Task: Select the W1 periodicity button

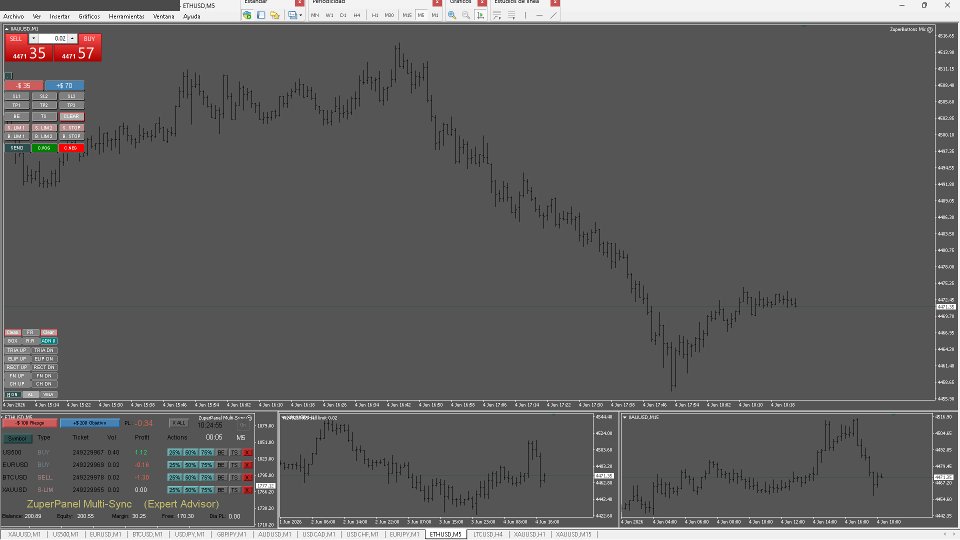Action: [x=329, y=15]
